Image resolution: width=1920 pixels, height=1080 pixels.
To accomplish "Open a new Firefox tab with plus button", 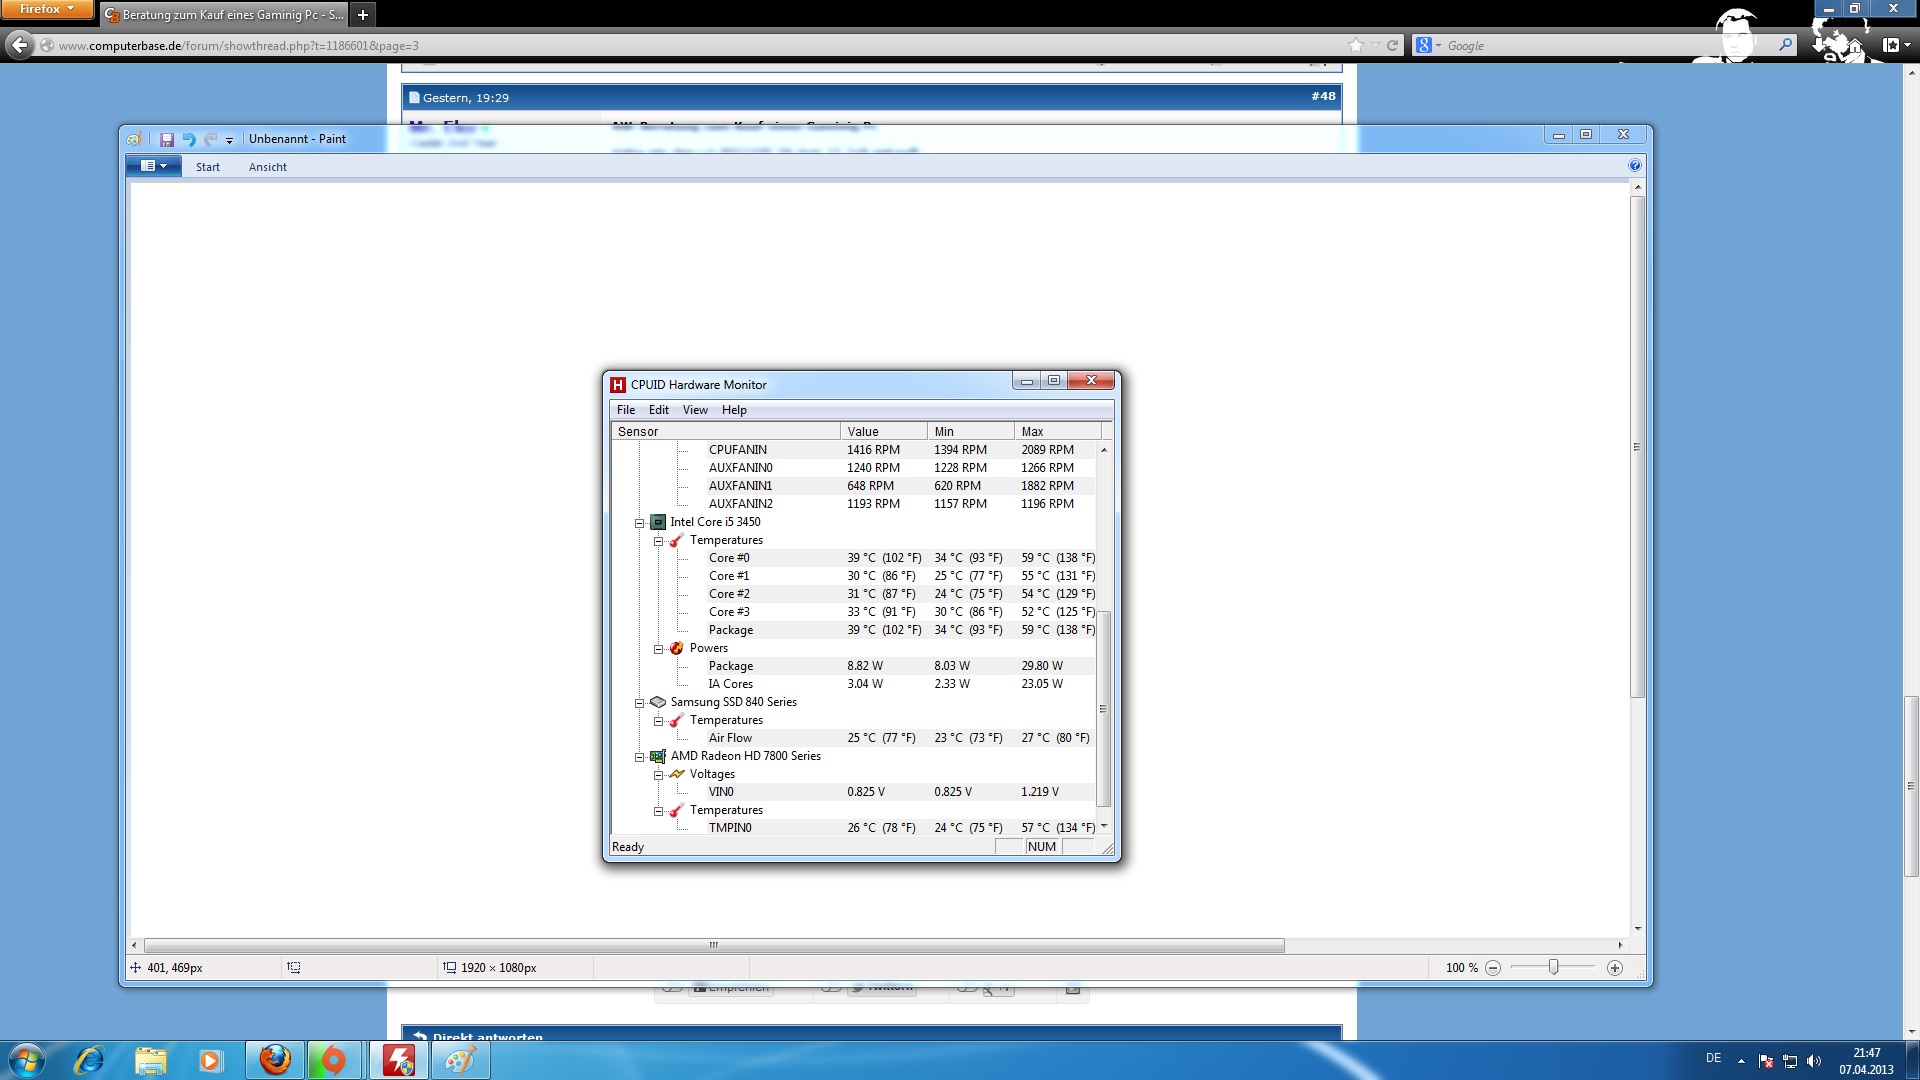I will click(x=363, y=15).
